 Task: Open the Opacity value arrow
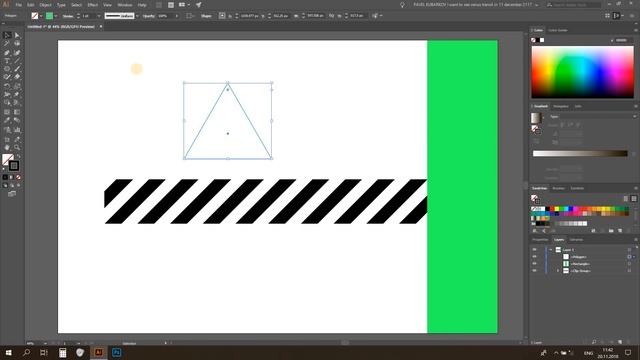(x=177, y=16)
